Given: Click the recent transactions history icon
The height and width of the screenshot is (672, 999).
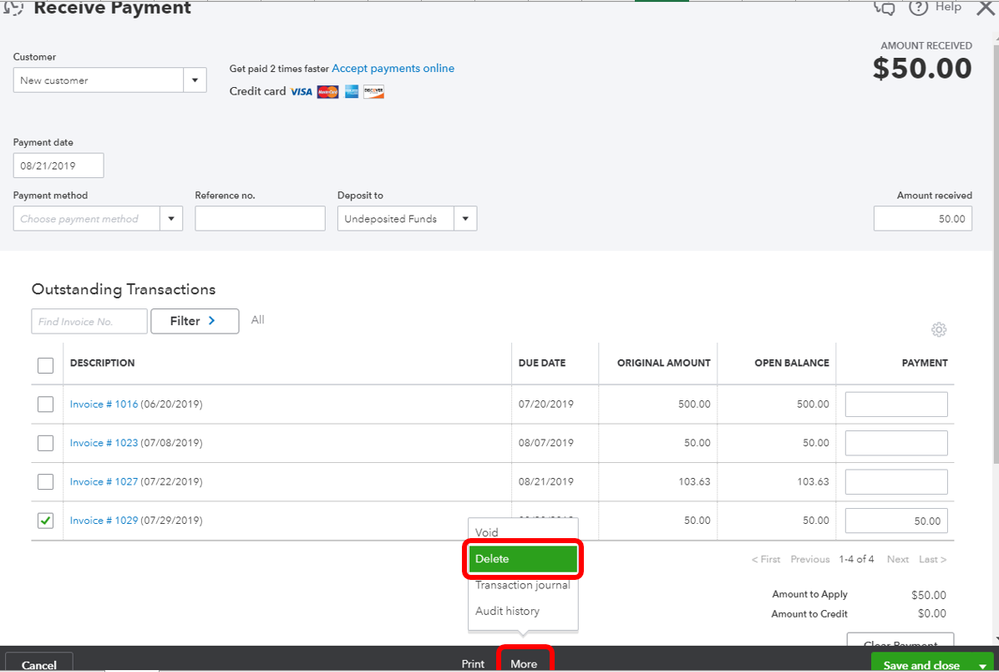Looking at the screenshot, I should click(13, 8).
